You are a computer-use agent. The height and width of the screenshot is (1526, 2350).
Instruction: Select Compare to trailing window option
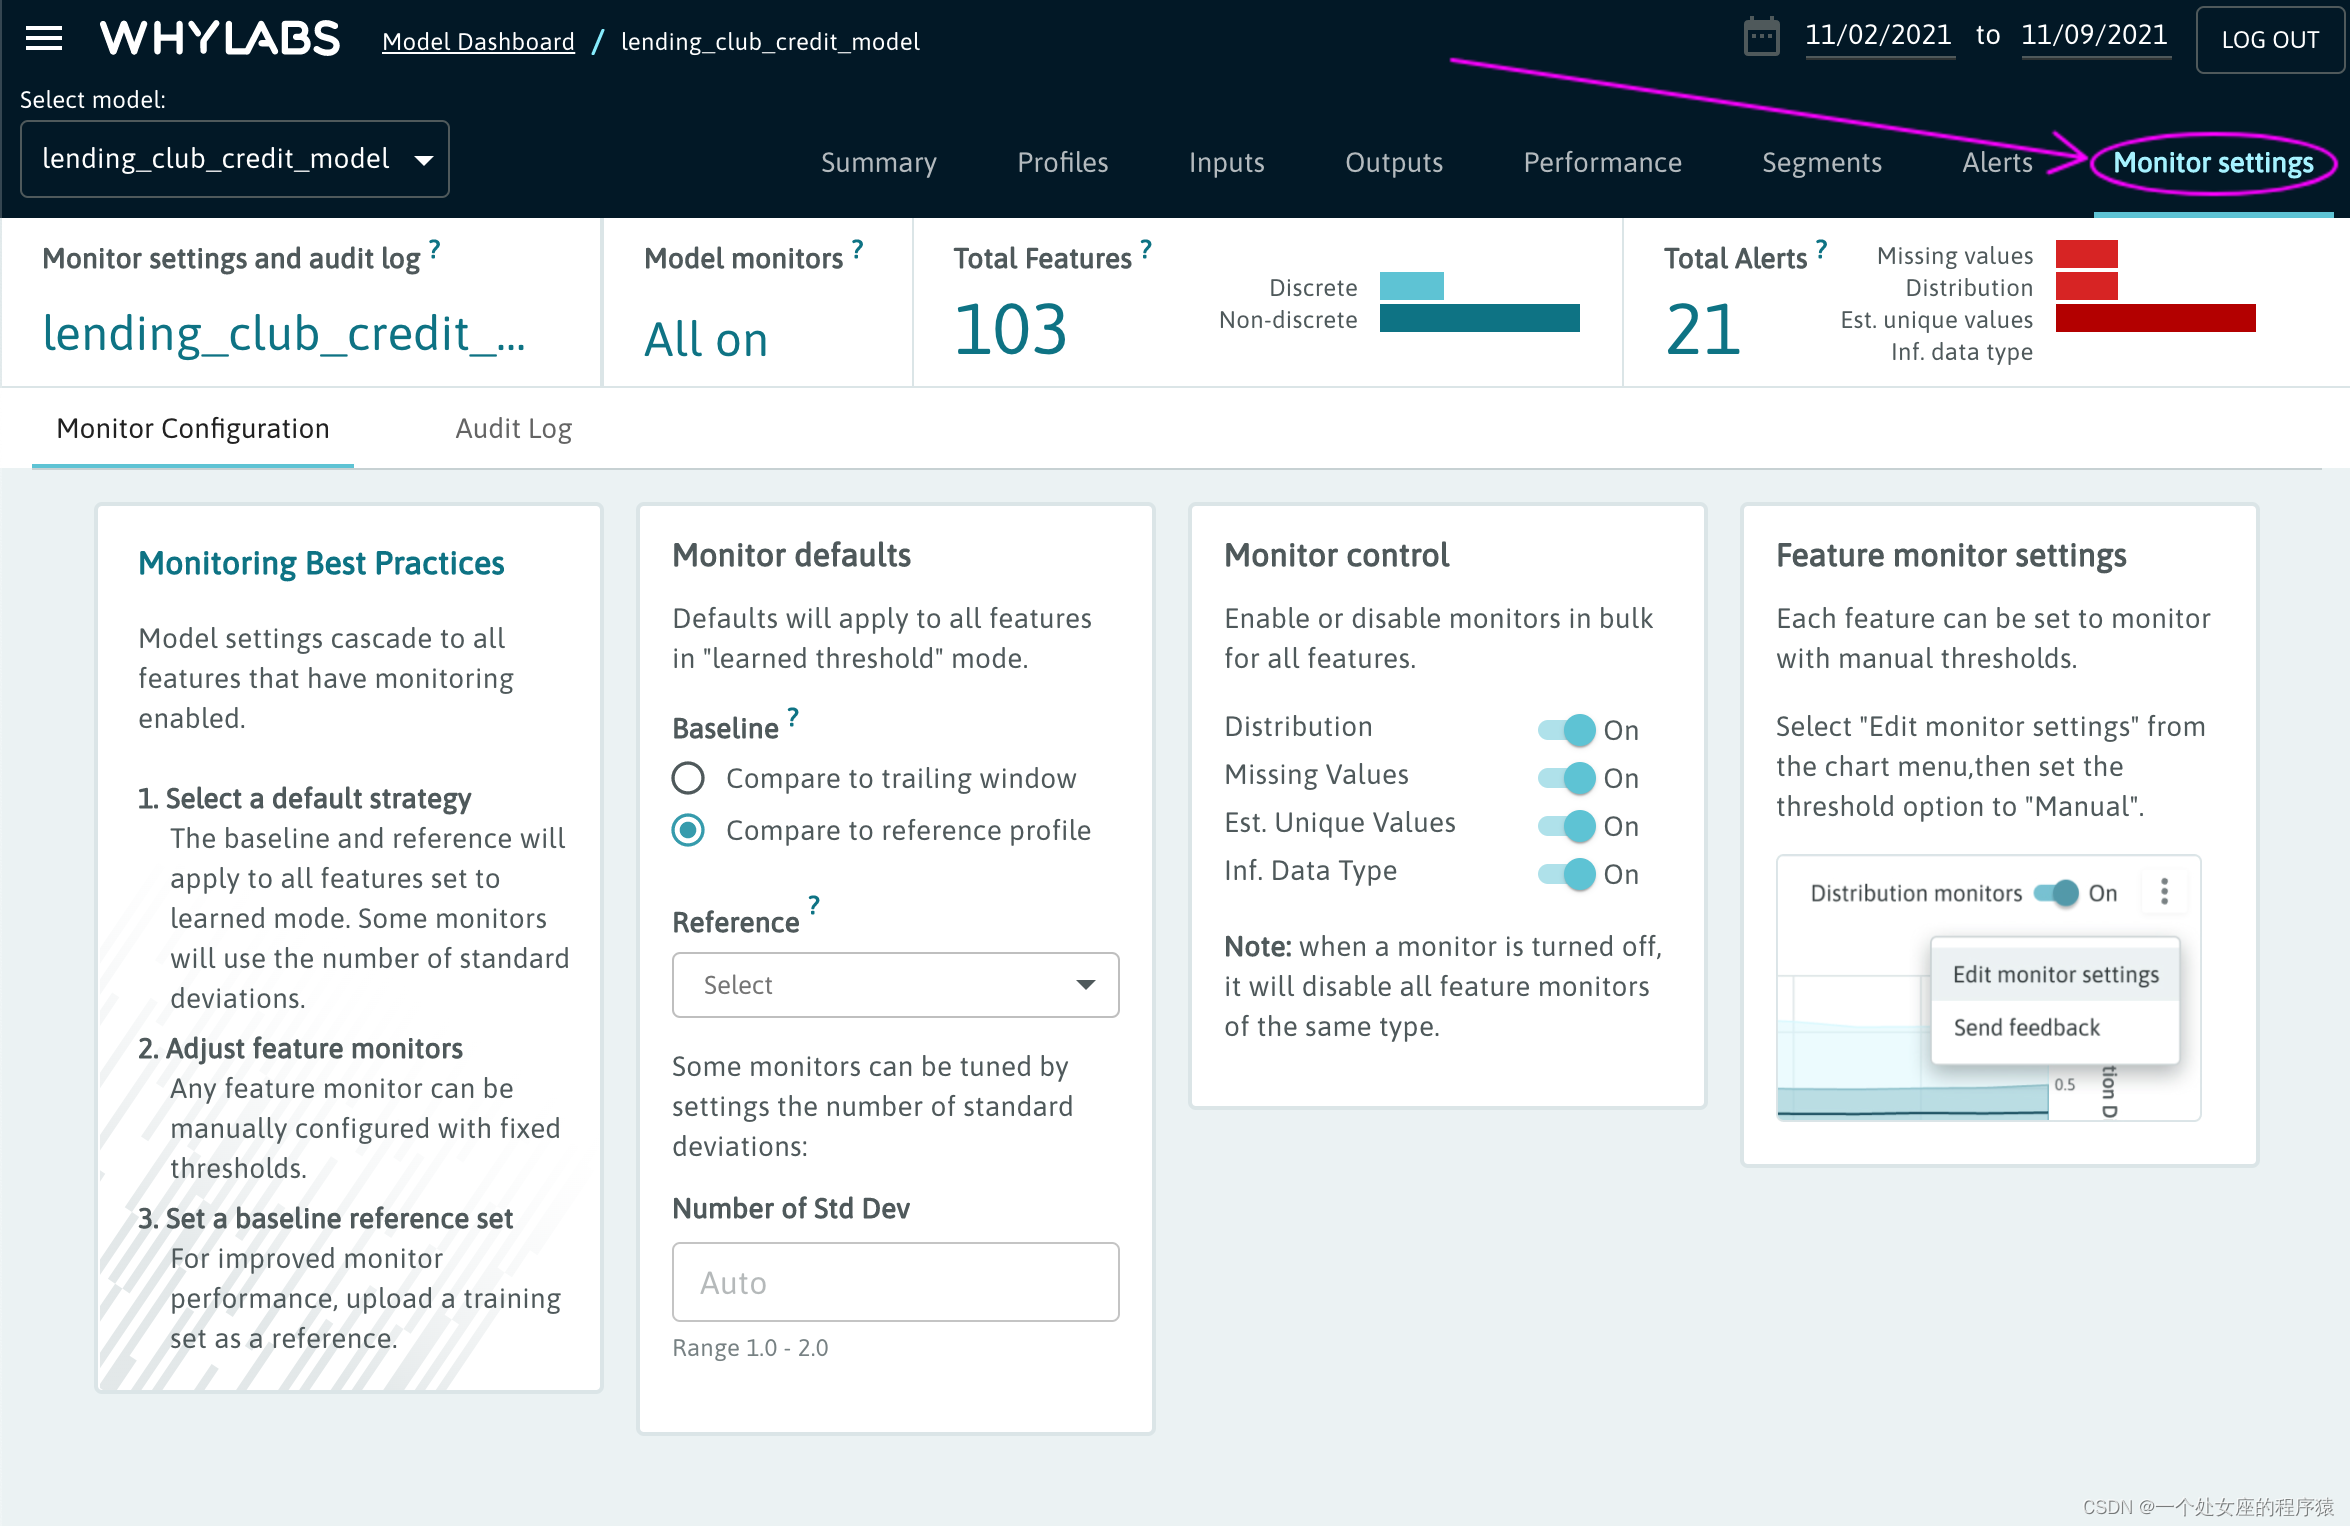coord(688,778)
